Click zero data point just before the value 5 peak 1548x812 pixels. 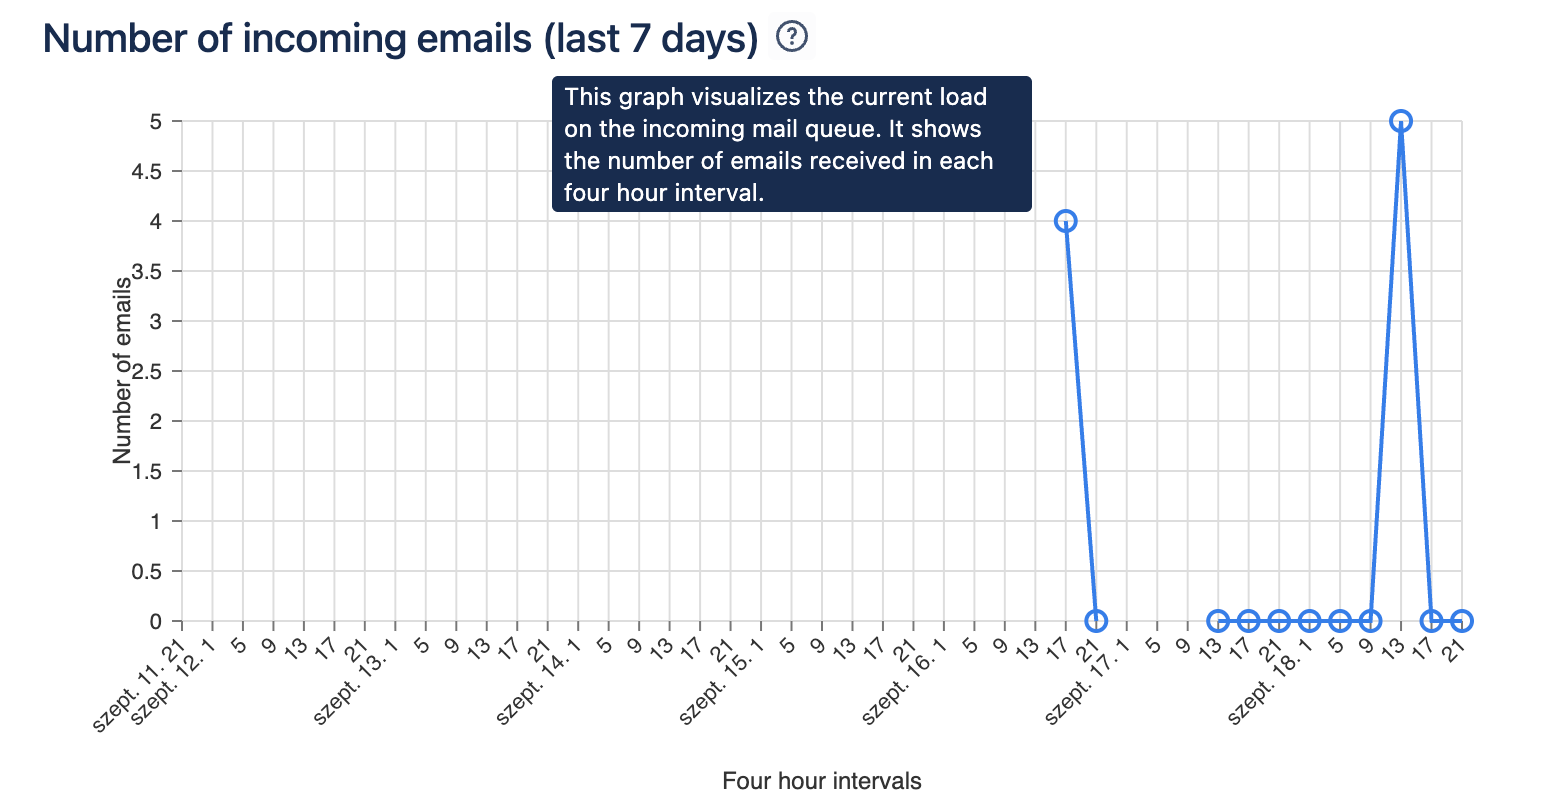pyautogui.click(x=1371, y=621)
